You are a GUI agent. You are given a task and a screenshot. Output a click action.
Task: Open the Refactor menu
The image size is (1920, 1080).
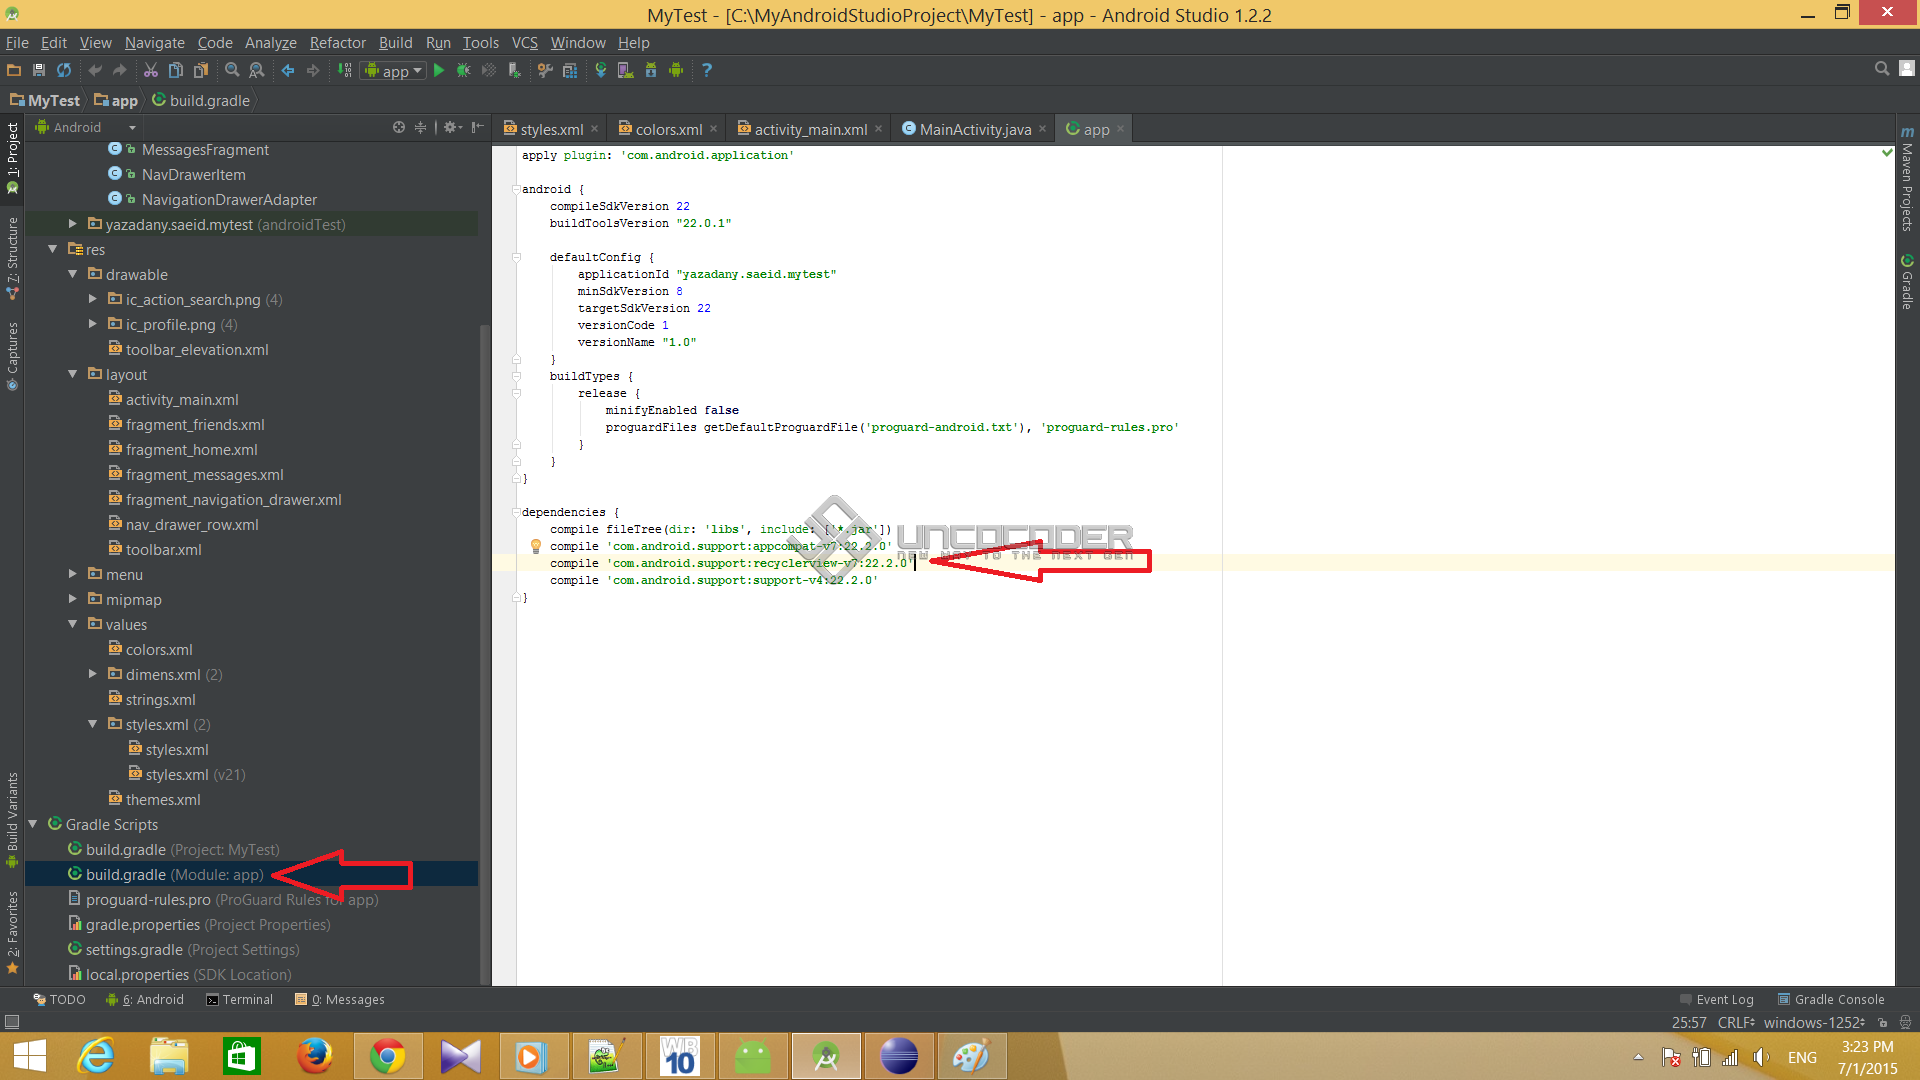337,42
